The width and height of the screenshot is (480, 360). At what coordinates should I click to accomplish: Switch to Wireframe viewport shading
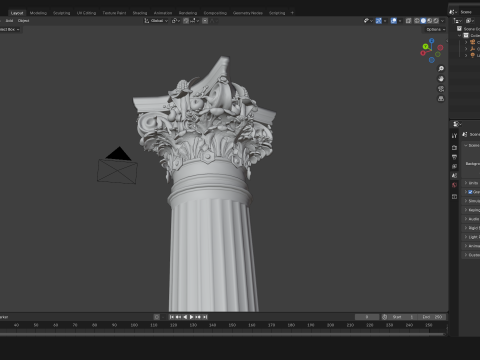[417, 21]
